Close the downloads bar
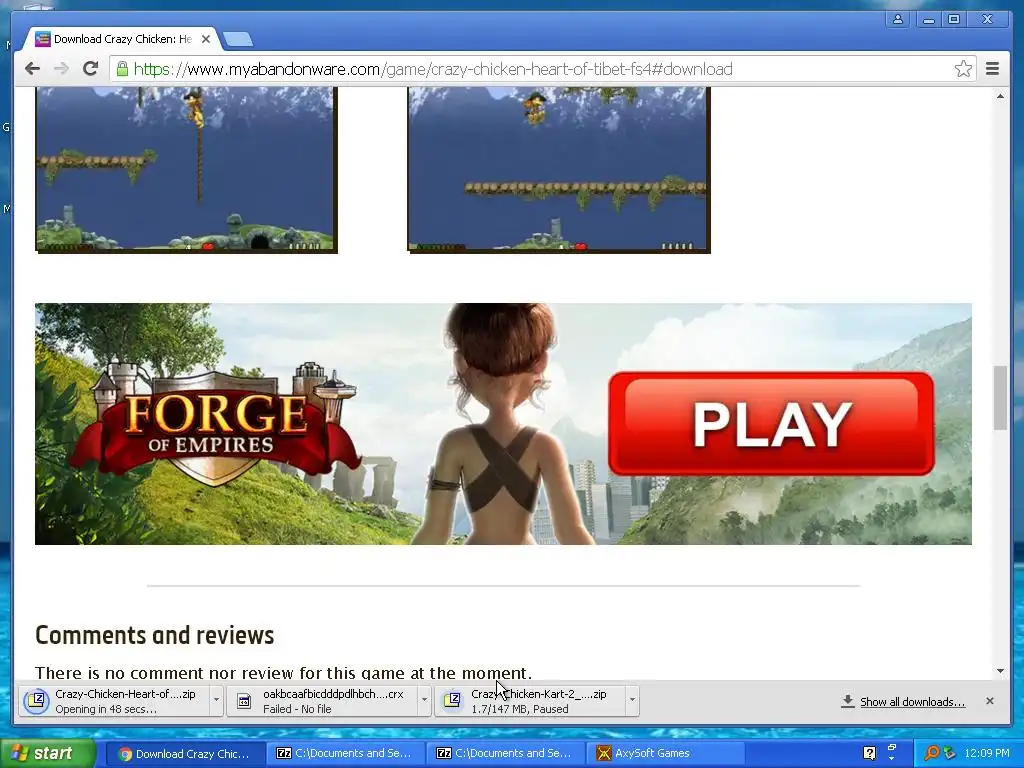The image size is (1024, 768). point(989,701)
